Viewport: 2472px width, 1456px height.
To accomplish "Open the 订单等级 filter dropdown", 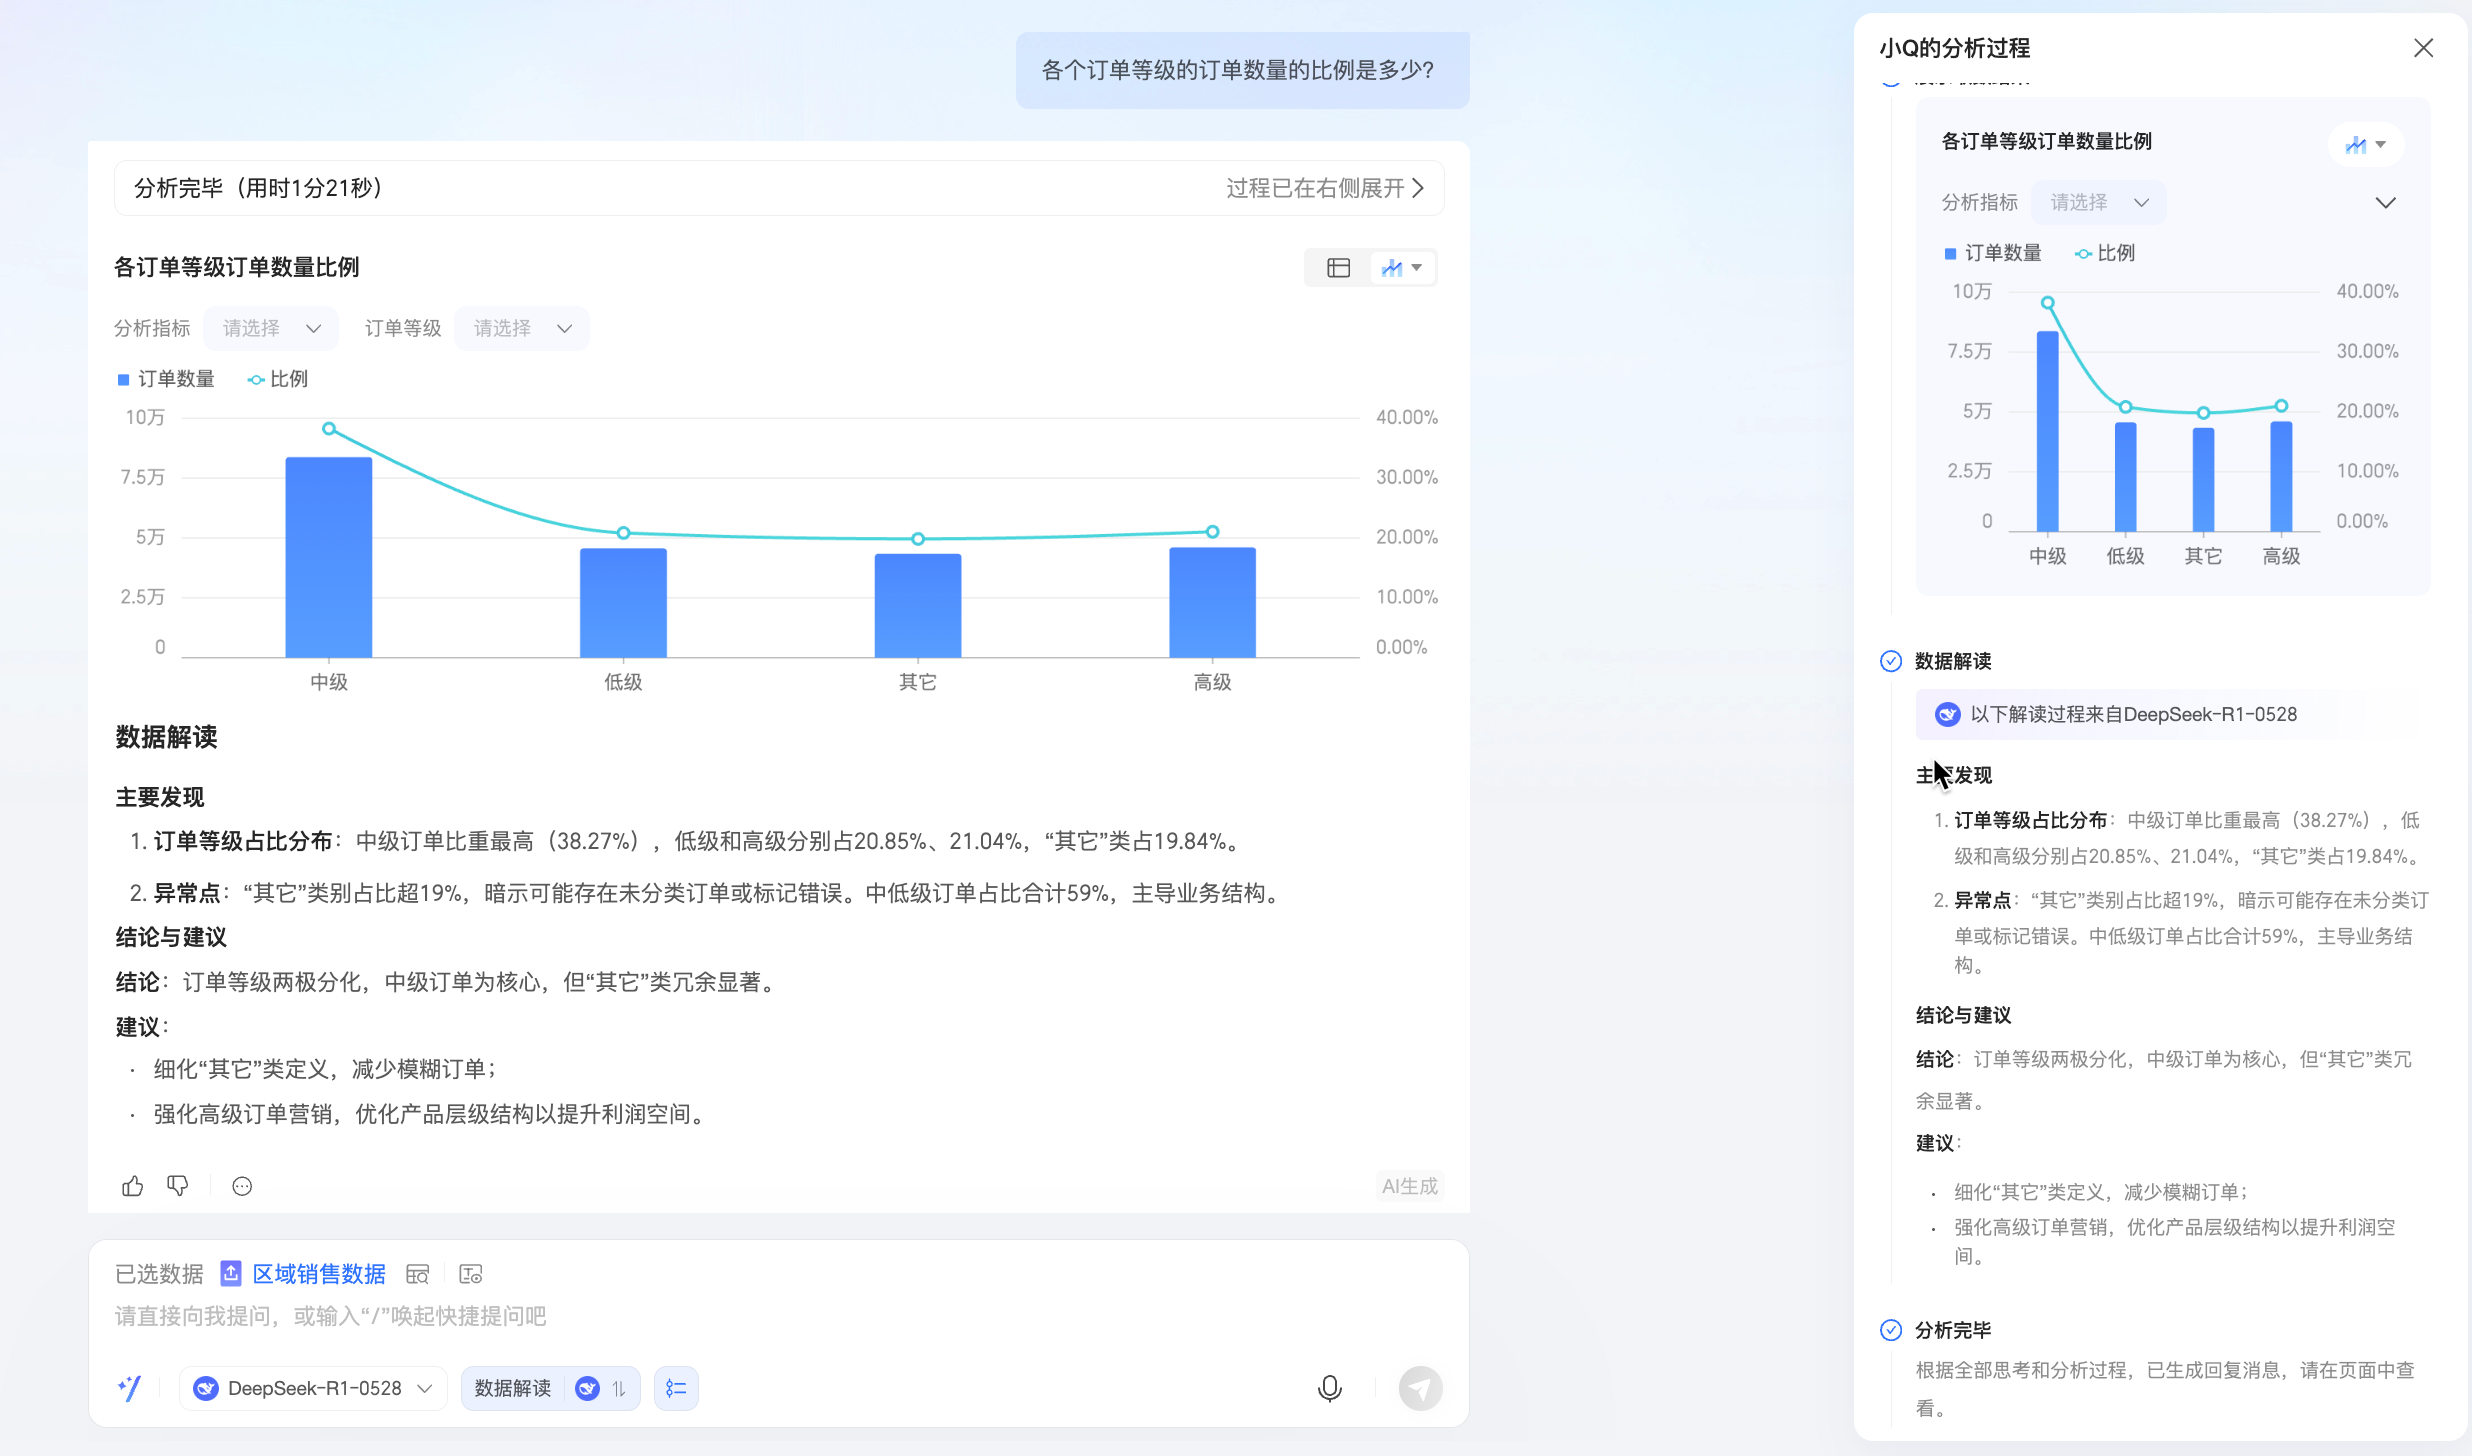I will (x=522, y=329).
